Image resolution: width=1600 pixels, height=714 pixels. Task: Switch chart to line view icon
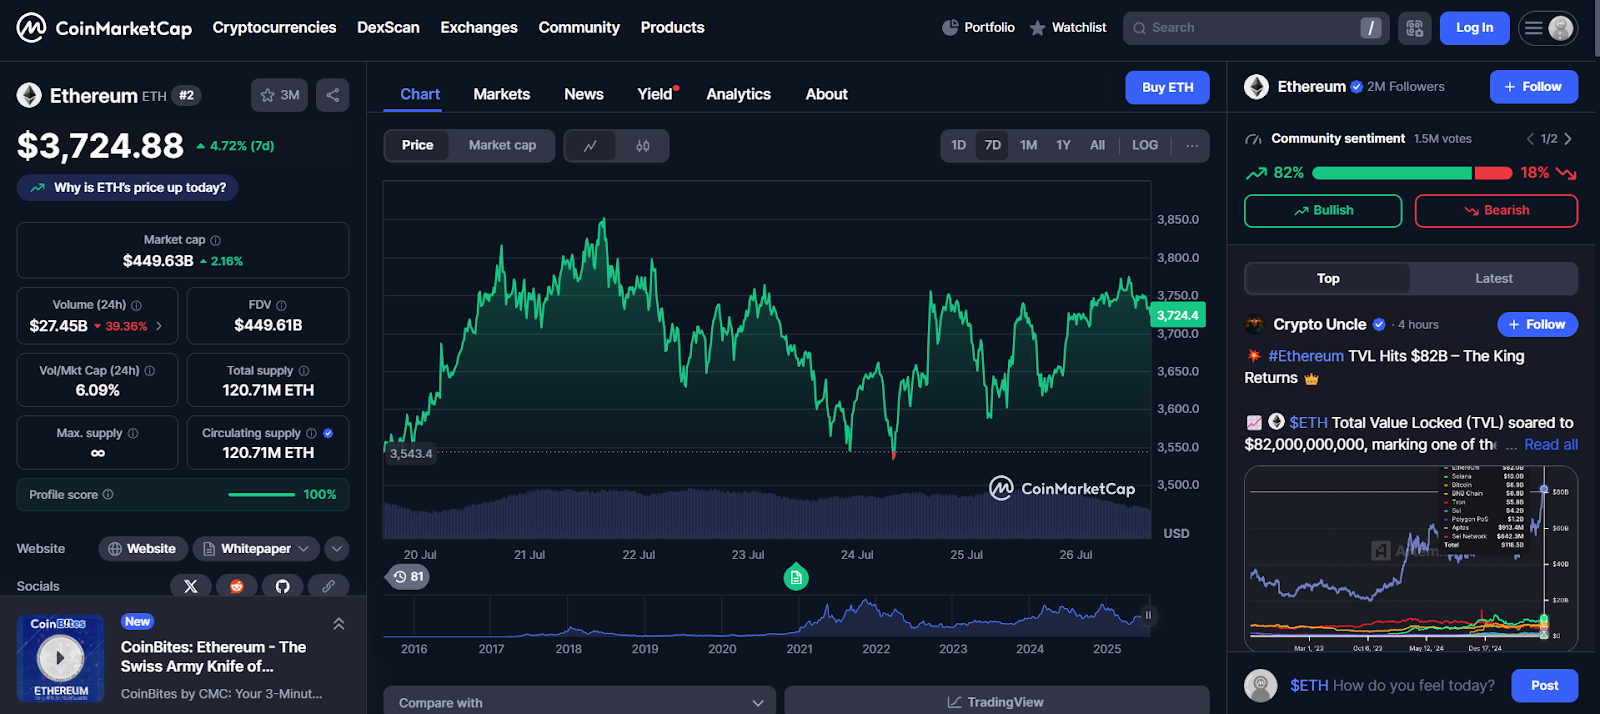[591, 146]
